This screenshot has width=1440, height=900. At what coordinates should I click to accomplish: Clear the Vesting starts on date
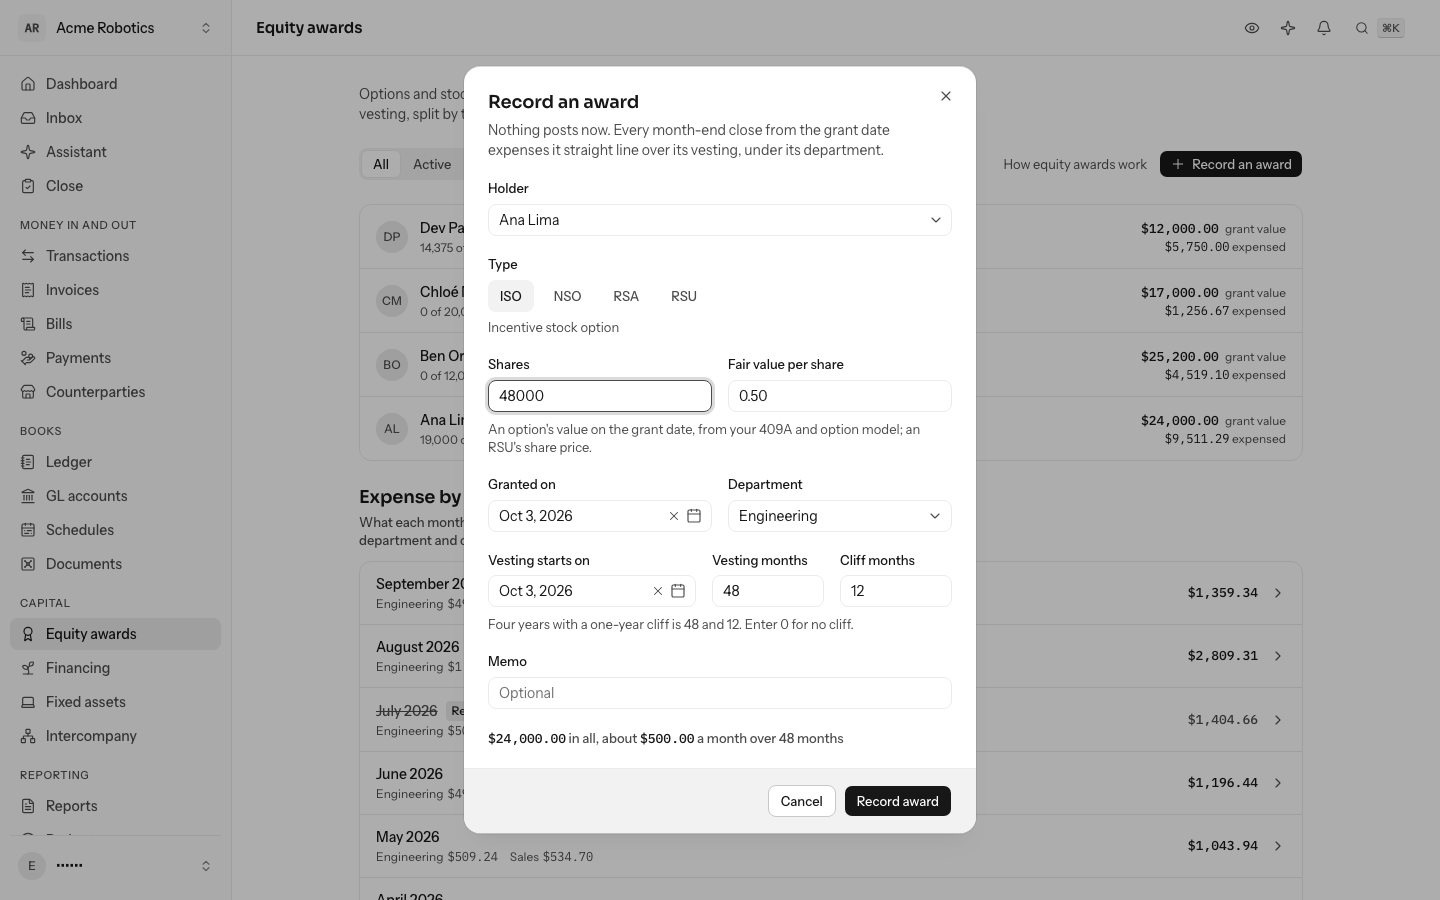click(658, 591)
